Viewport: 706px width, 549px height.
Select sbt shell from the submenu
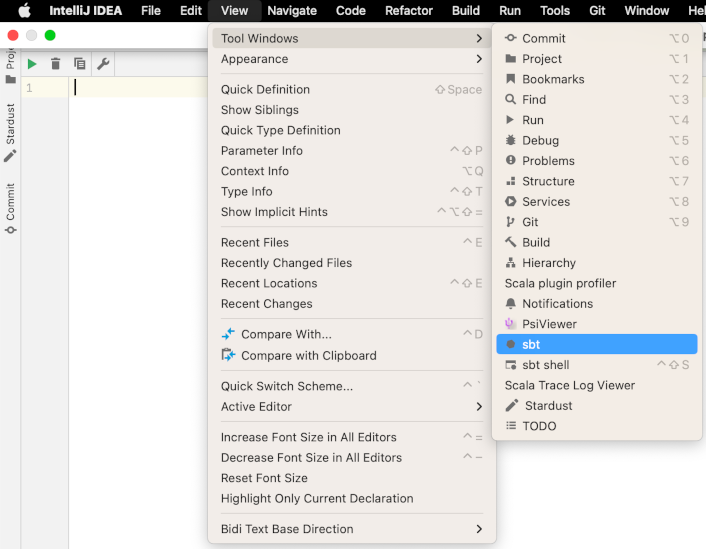(545, 365)
